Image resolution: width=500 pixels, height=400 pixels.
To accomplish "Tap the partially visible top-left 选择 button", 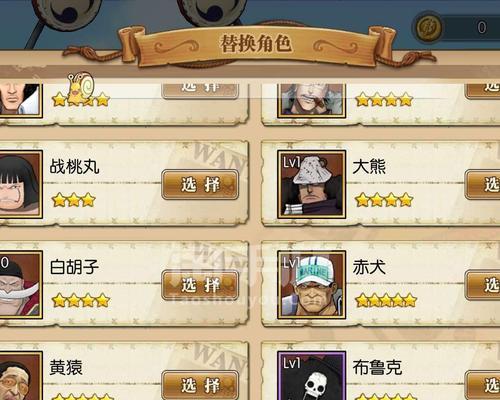I will click(x=200, y=91).
